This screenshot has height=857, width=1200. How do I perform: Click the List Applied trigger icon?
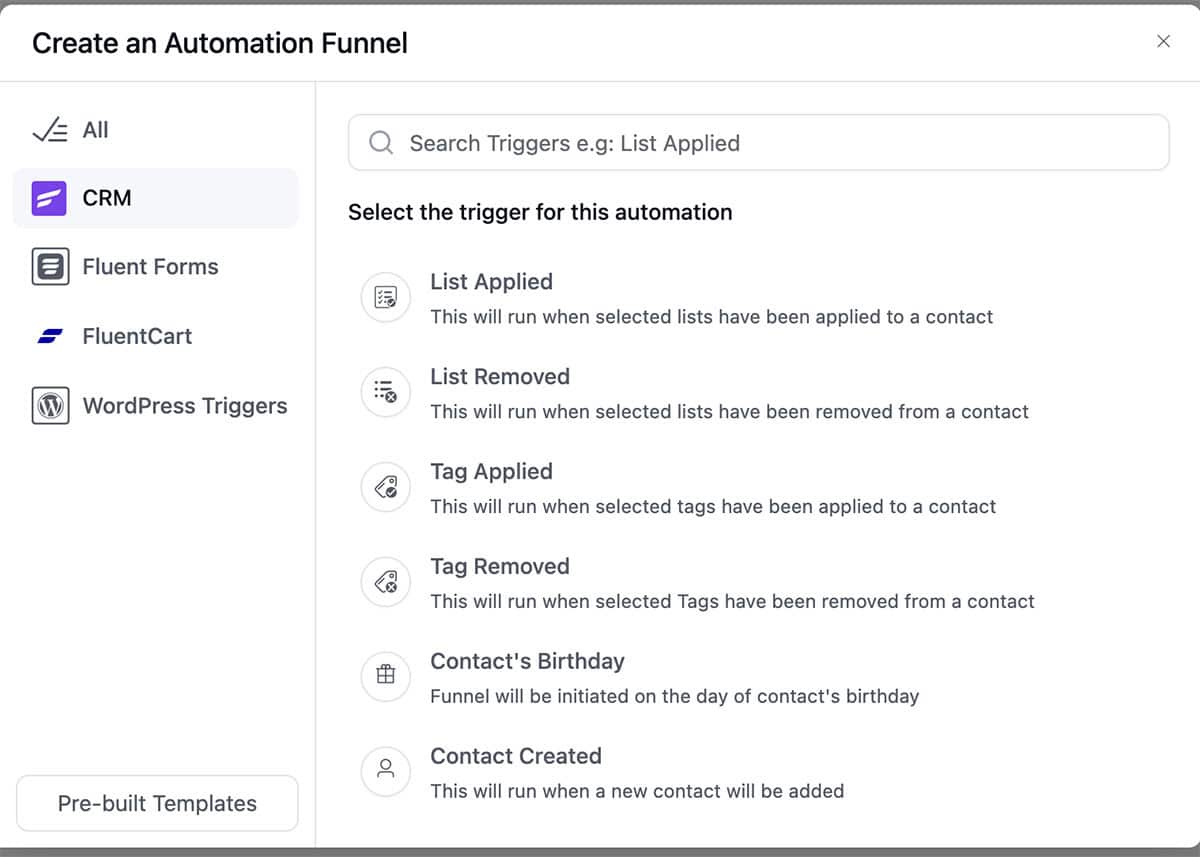385,297
